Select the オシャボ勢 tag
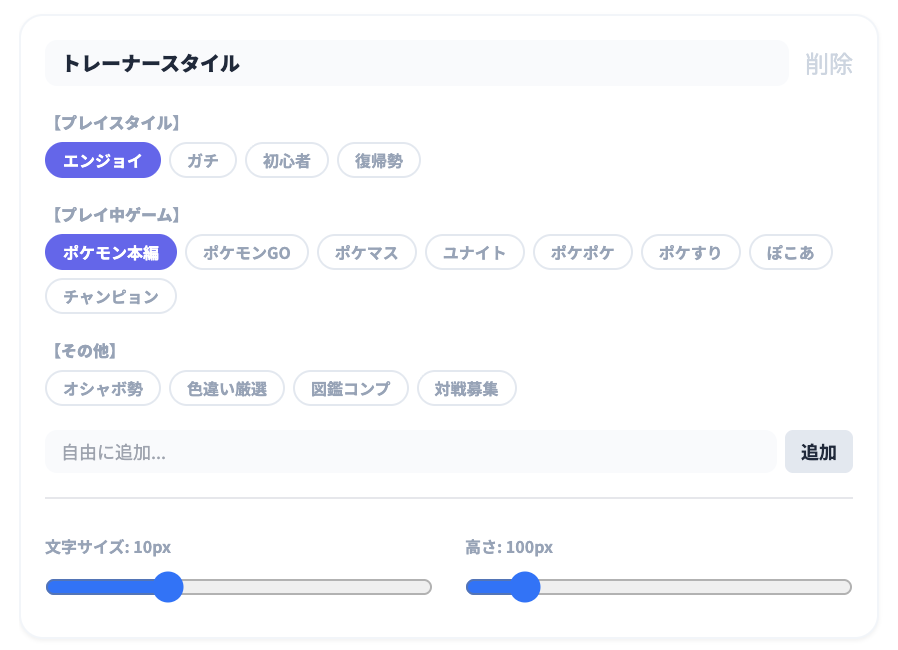This screenshot has height=650, width=898. pos(103,388)
